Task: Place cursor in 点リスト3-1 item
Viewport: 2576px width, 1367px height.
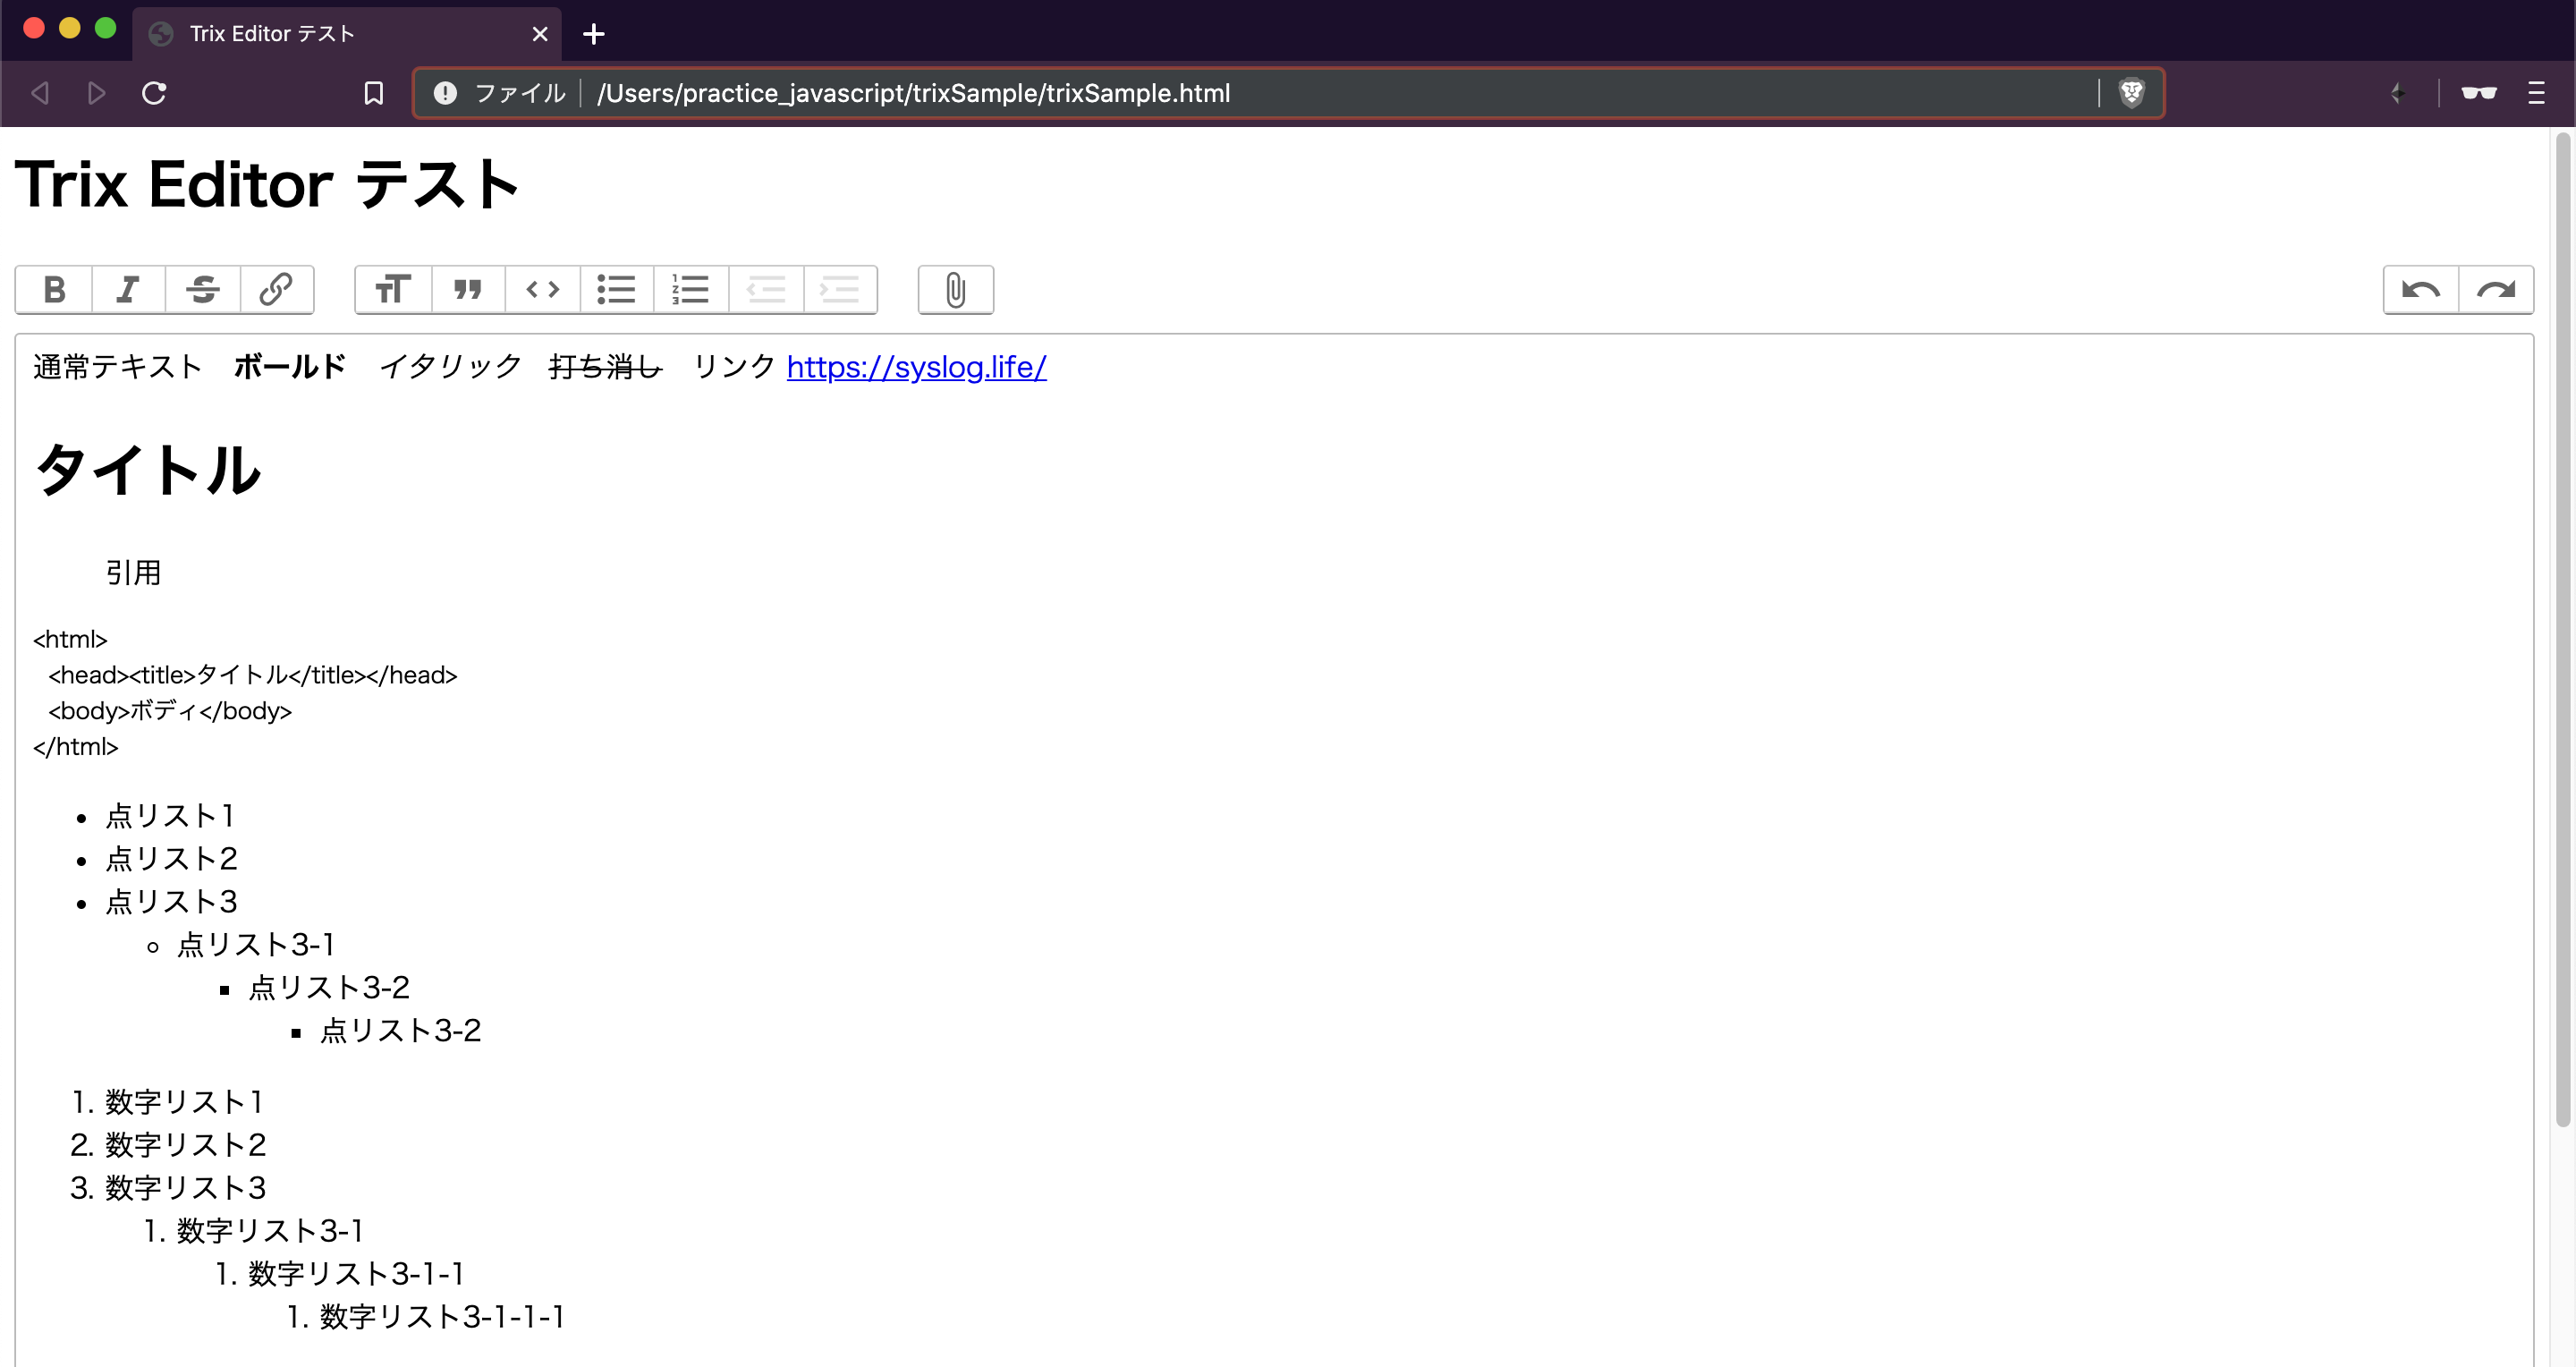Action: pos(255,945)
